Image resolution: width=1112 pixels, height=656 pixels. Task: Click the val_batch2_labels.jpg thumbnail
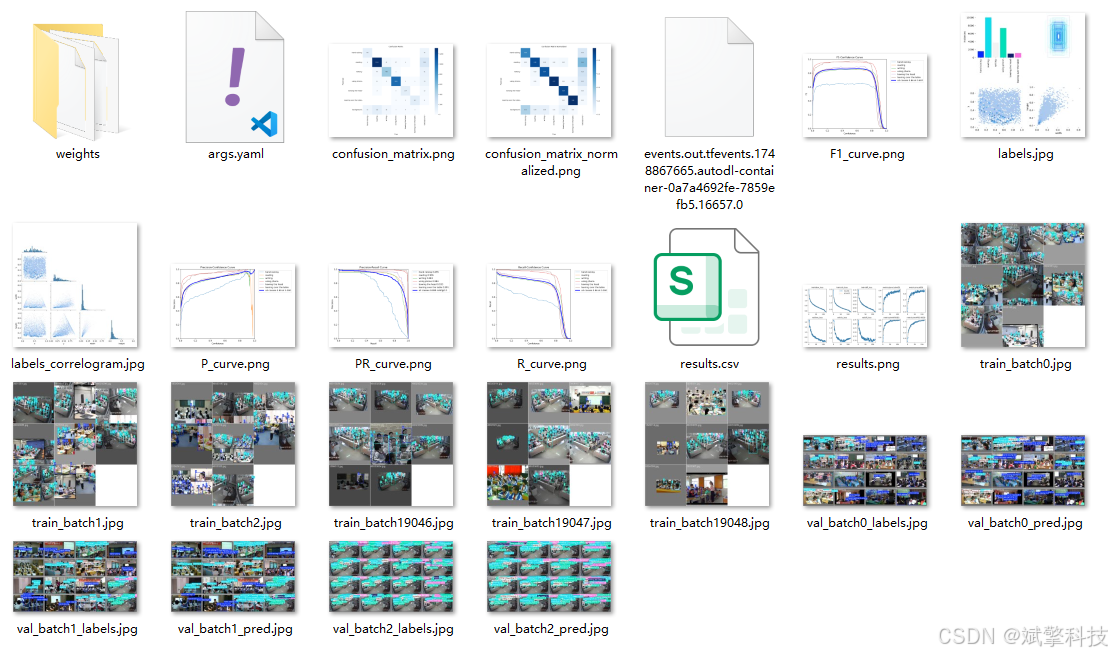click(x=393, y=577)
